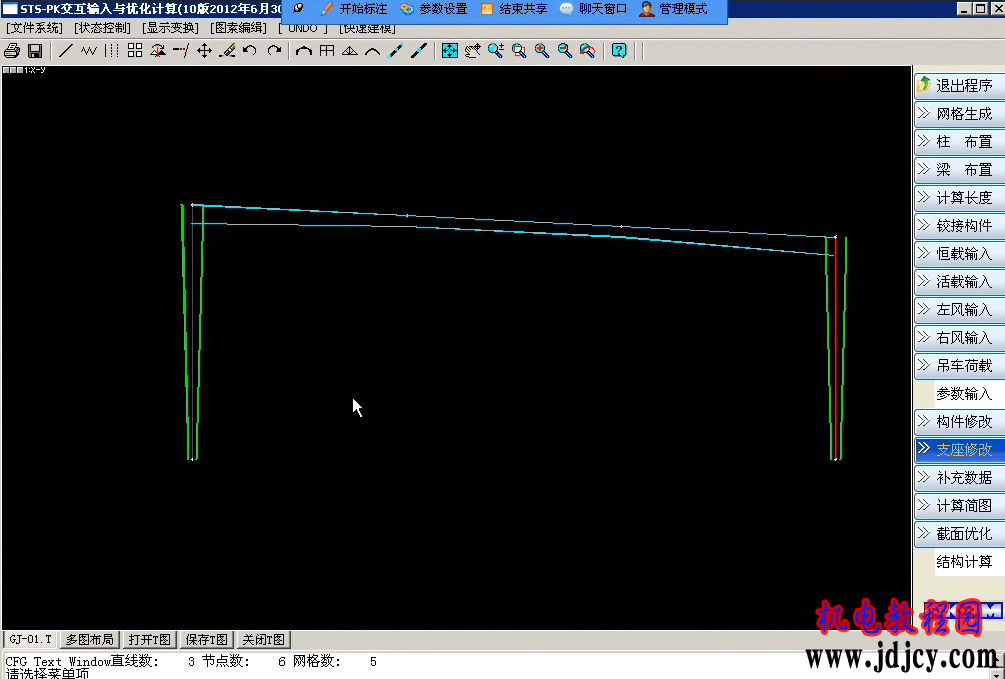Click the zoom extents fit-all icon

point(450,51)
